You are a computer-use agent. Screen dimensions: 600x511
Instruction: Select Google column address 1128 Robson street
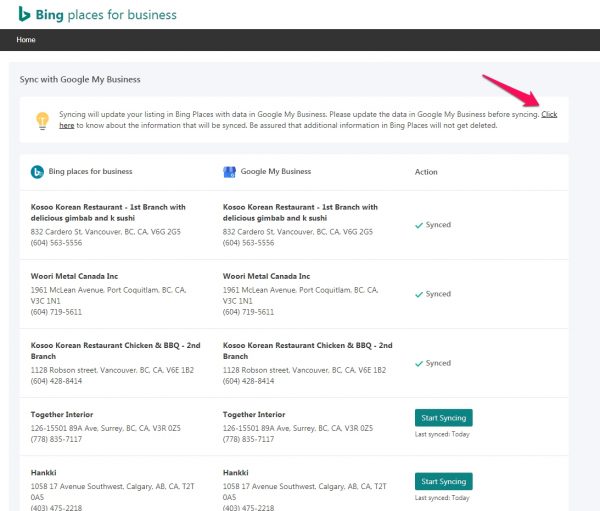304,370
